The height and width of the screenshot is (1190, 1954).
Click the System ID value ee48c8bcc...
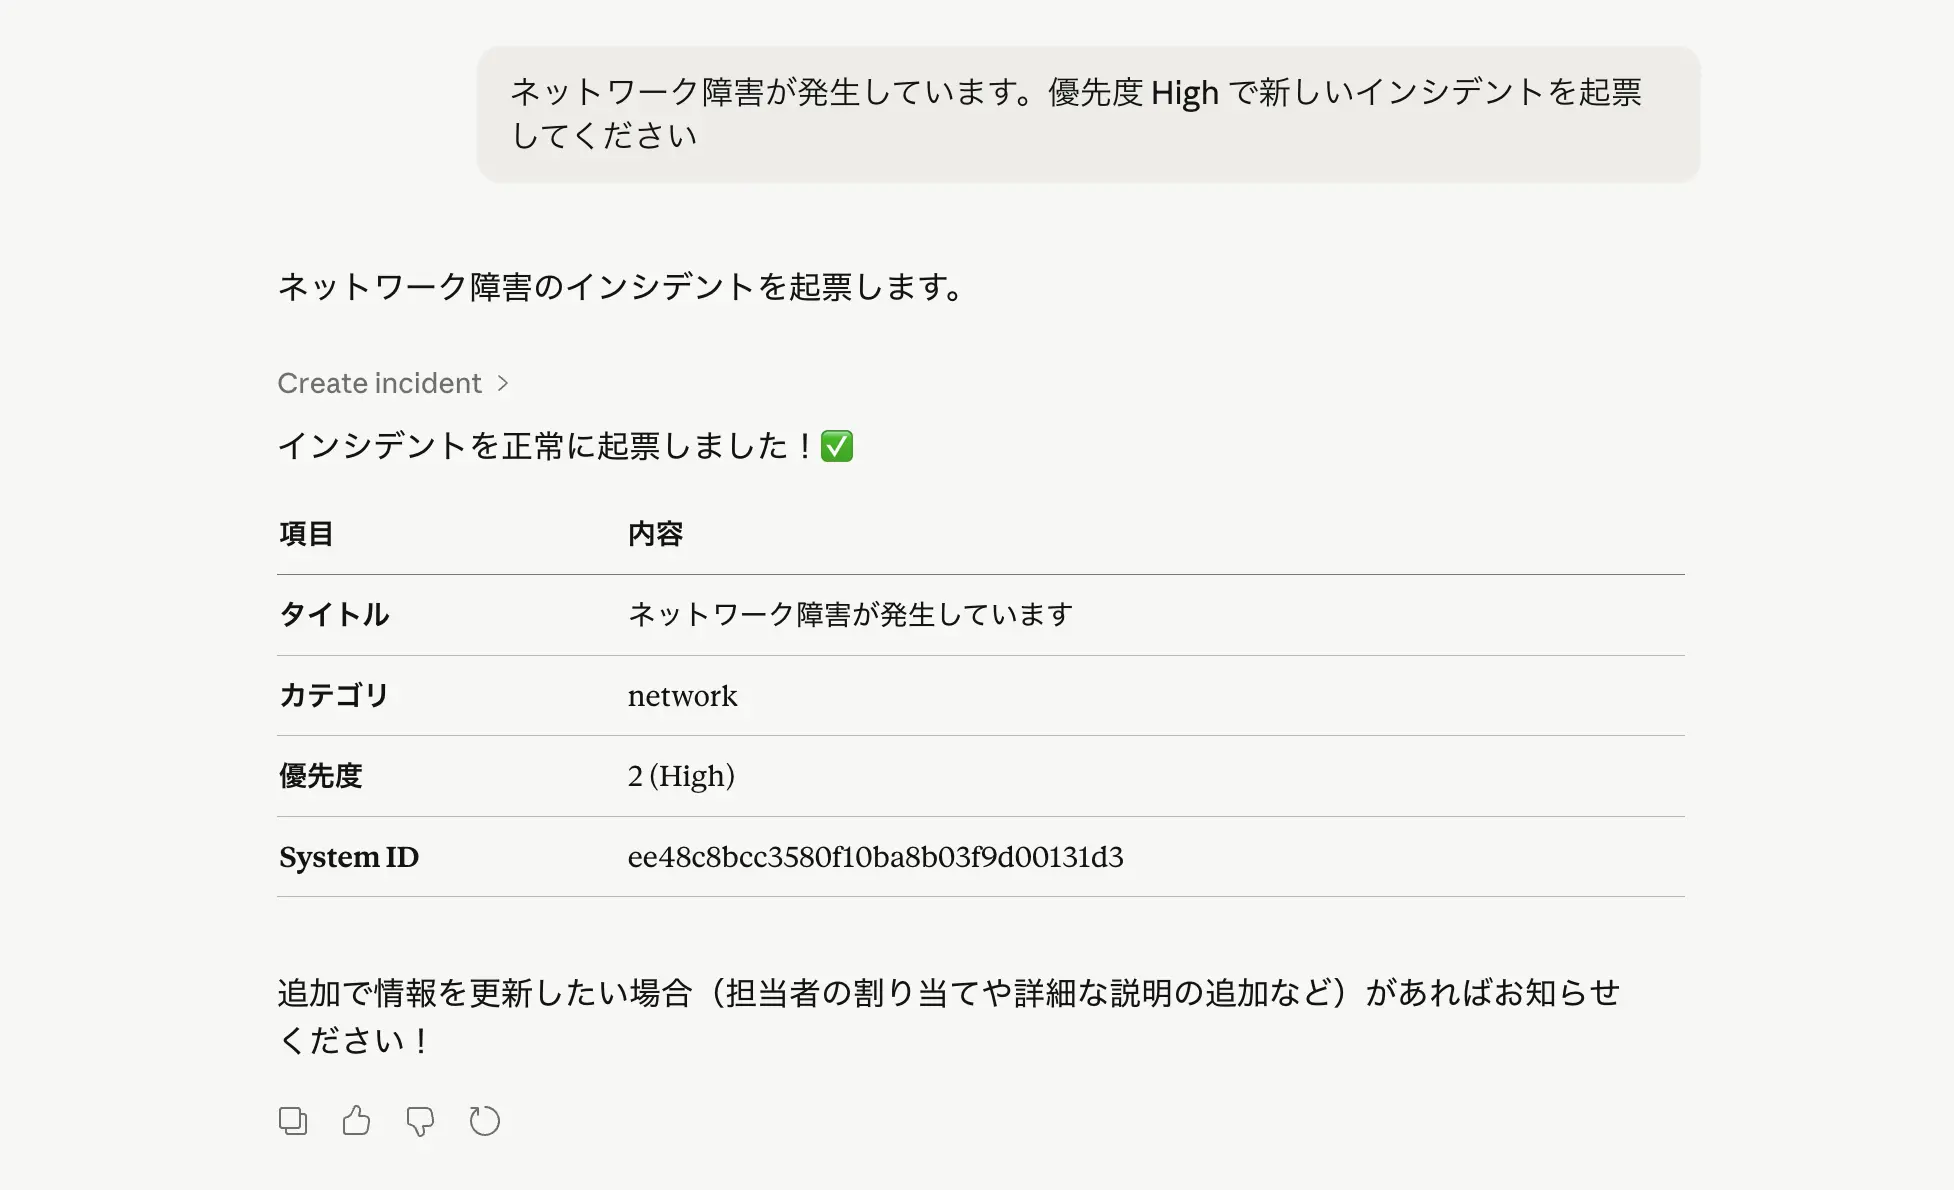(875, 857)
